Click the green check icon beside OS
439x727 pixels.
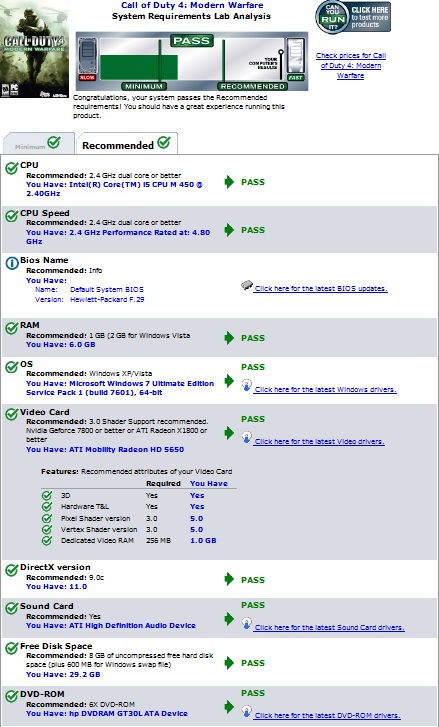pyautogui.click(x=12, y=367)
